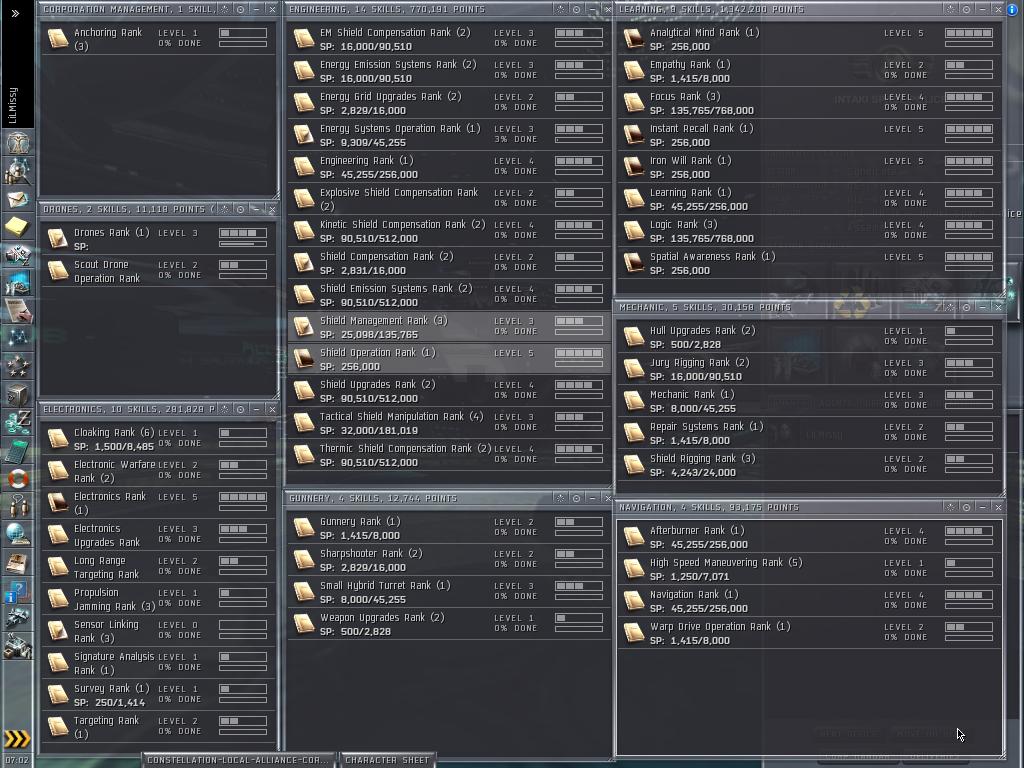
Task: Select the Cloaking Rank (6) skill
Action: 158,440
